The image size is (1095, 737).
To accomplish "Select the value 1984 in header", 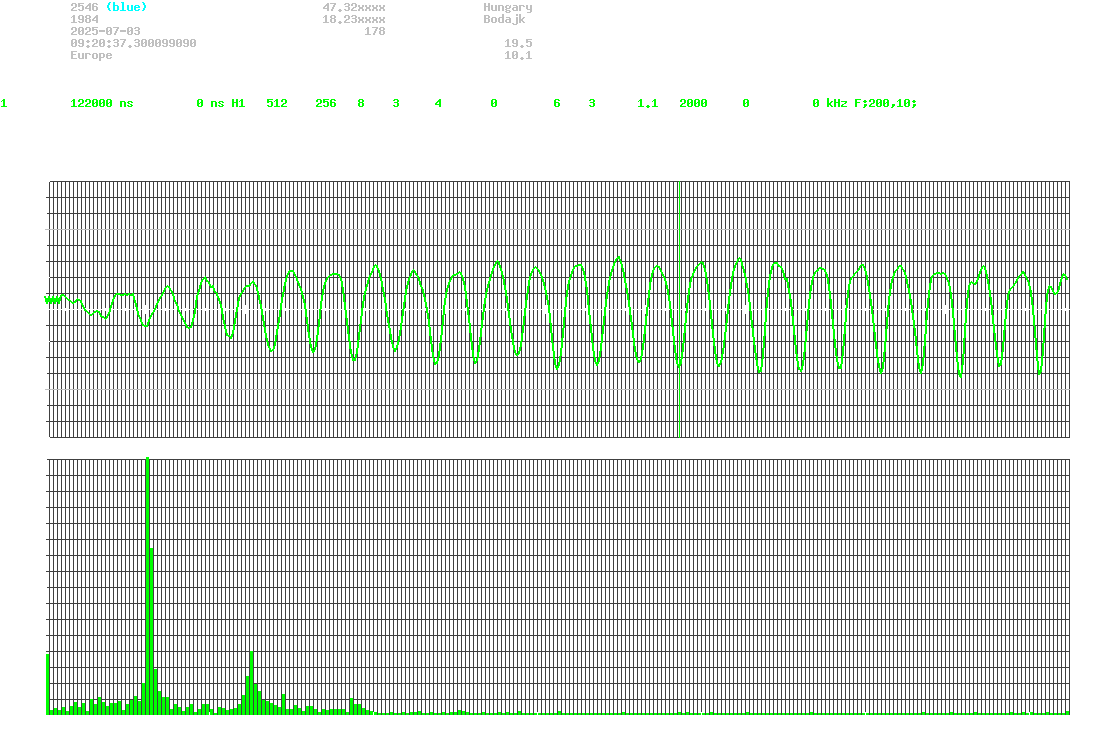I will [84, 19].
